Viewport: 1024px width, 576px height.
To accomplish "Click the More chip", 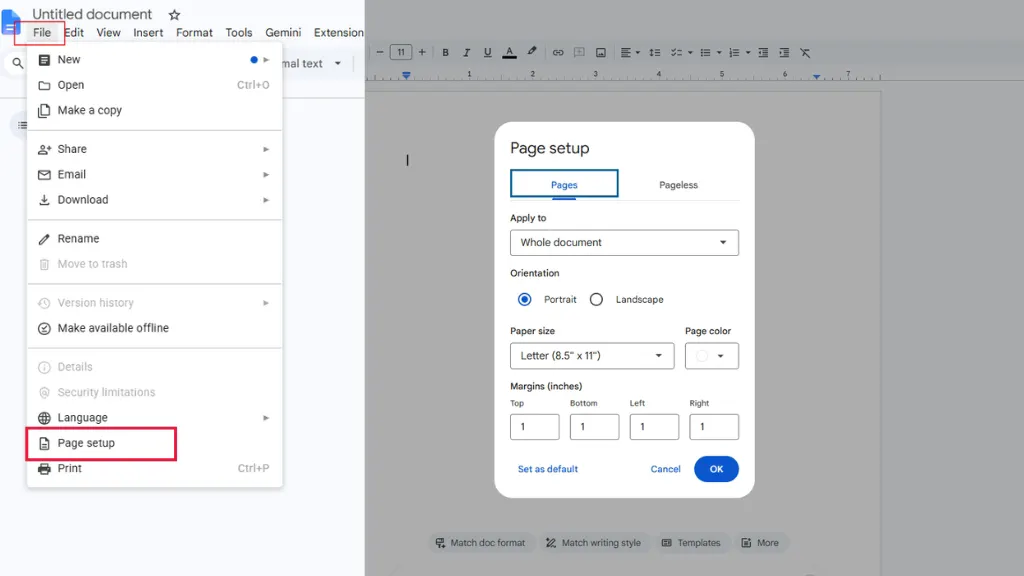I will (760, 543).
